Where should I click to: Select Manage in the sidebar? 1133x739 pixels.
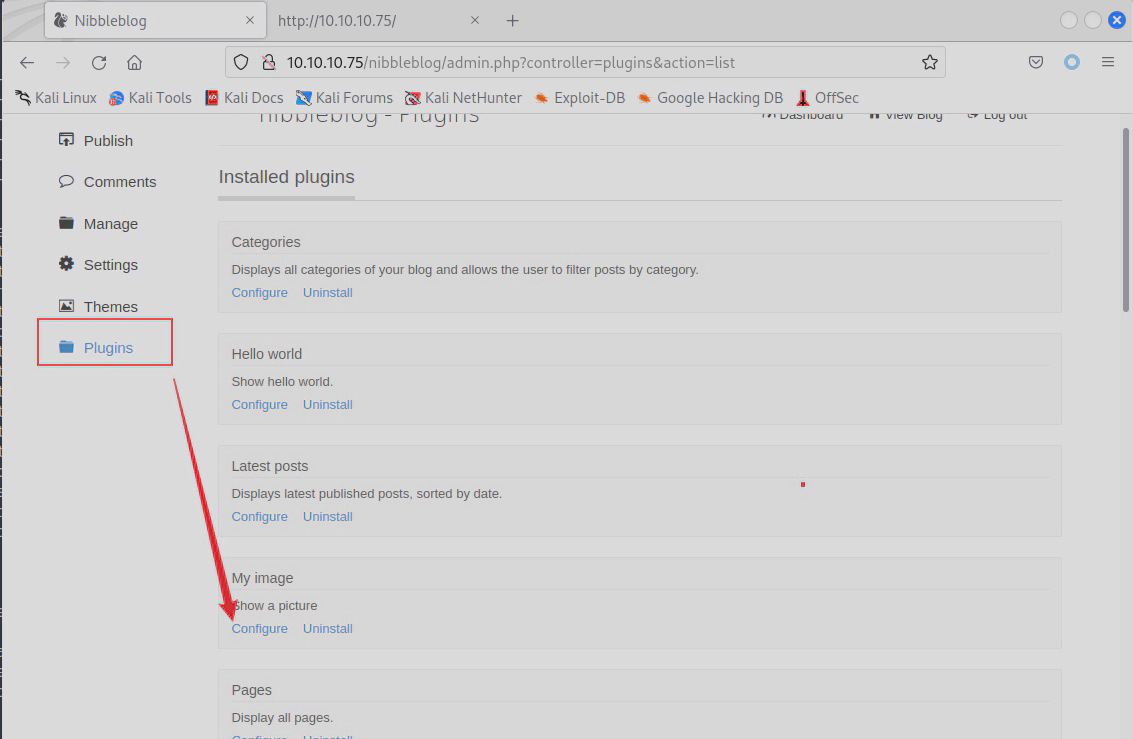[x=110, y=224]
